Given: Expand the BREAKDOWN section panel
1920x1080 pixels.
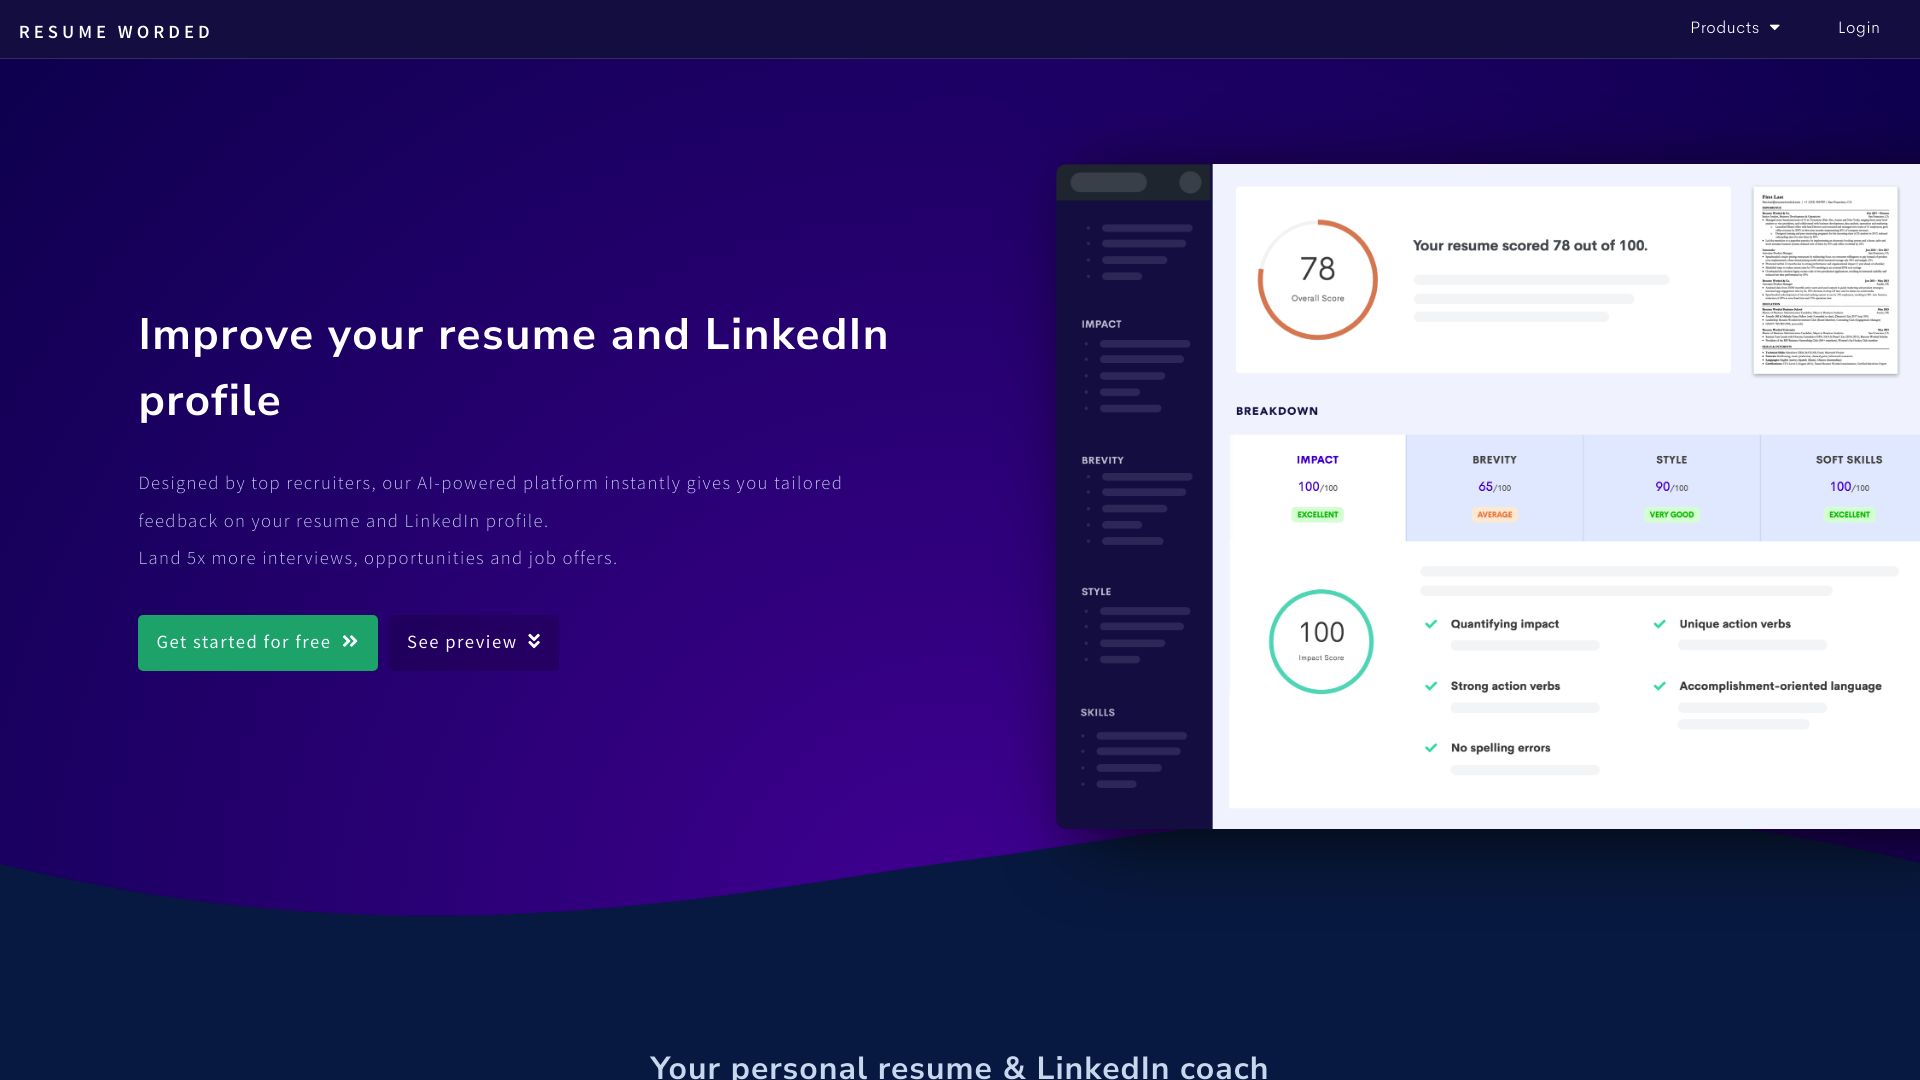Looking at the screenshot, I should (x=1275, y=410).
